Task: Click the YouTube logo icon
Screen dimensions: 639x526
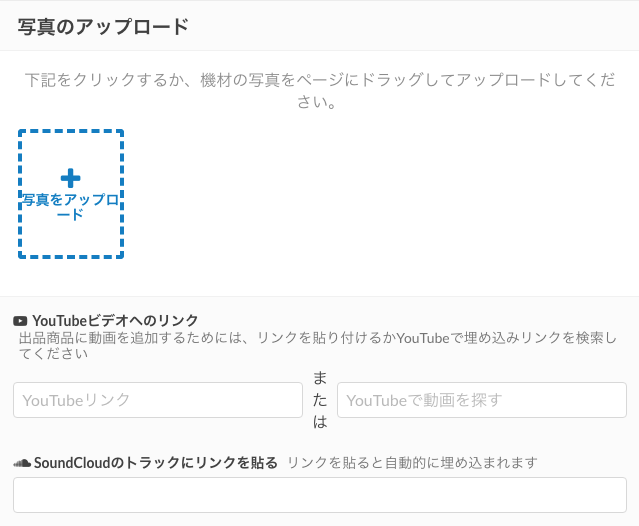Action: (x=20, y=321)
